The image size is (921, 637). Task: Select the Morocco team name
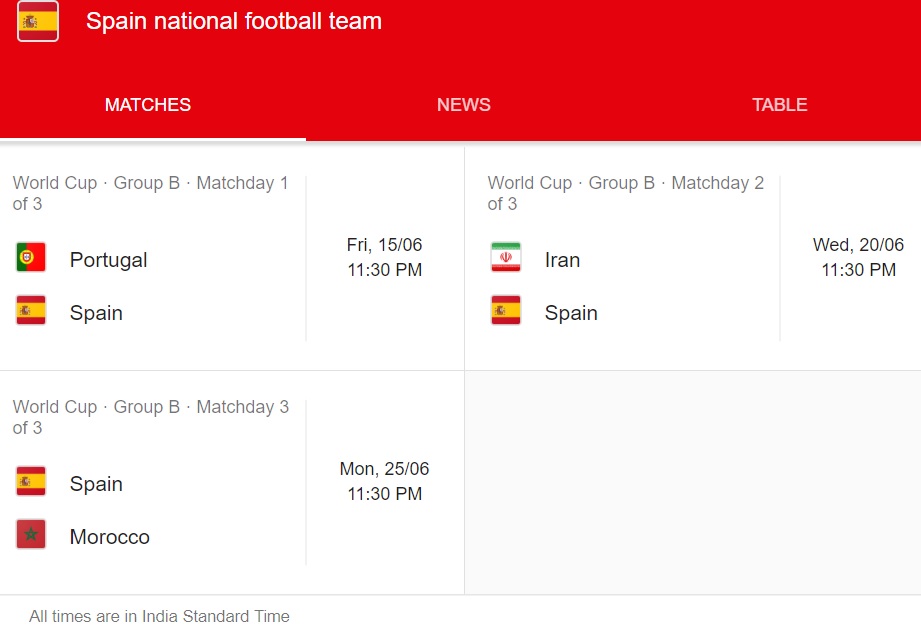coord(109,537)
